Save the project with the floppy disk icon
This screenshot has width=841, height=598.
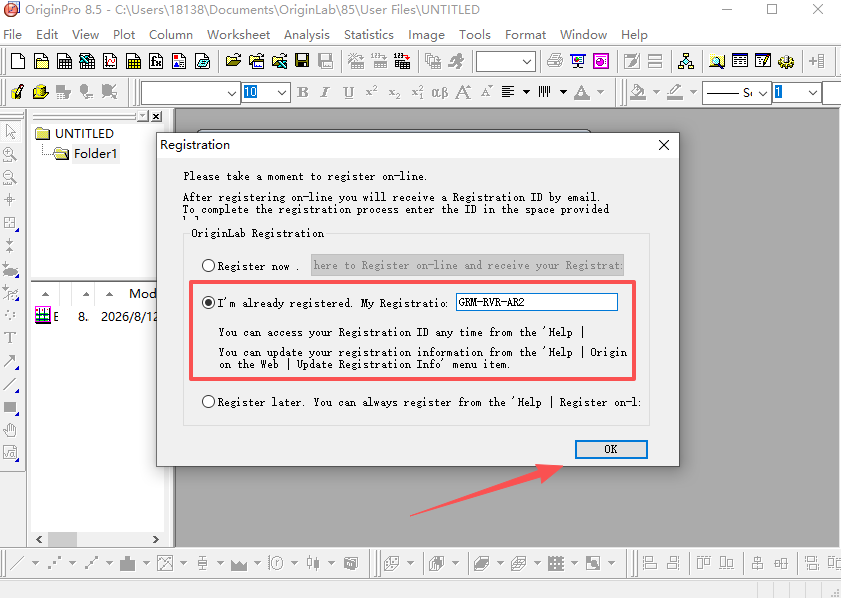302,61
